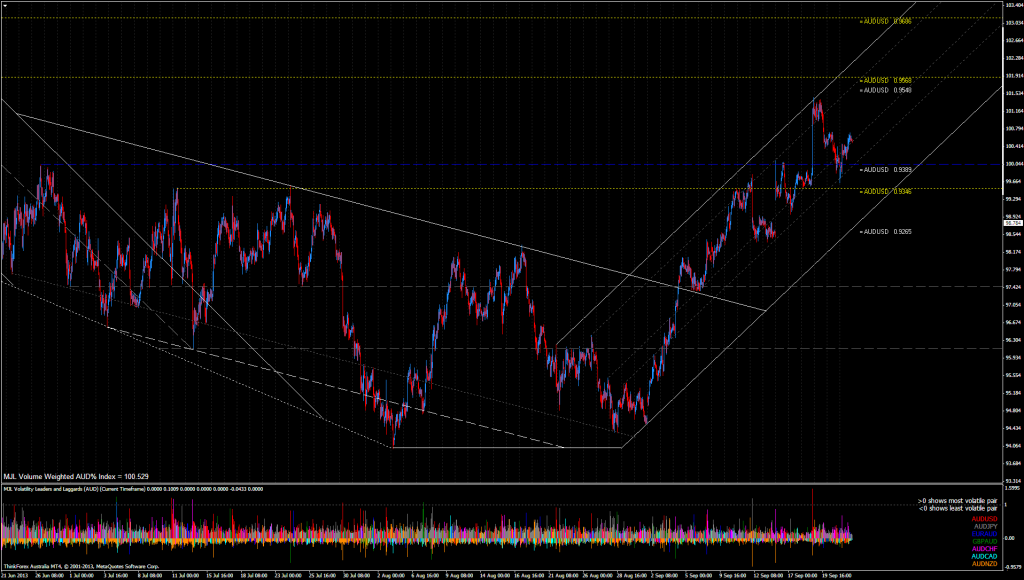
Task: Select the AUDJPY legend entry
Action: [985, 526]
